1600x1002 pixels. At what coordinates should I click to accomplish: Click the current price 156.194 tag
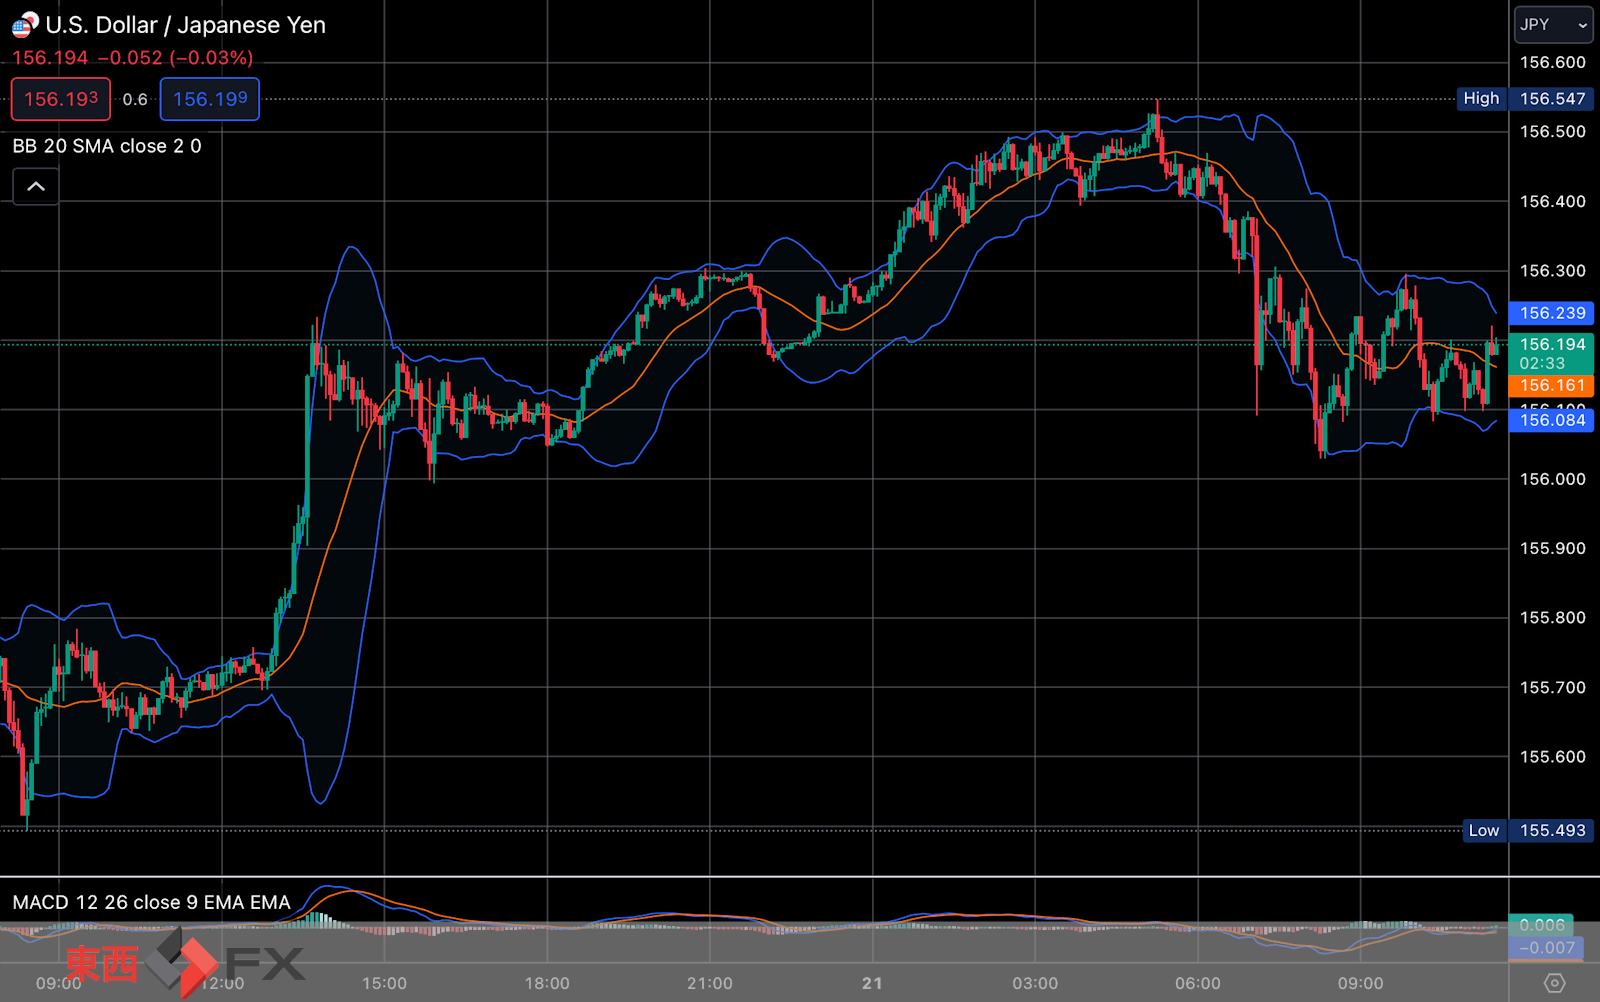(1552, 353)
